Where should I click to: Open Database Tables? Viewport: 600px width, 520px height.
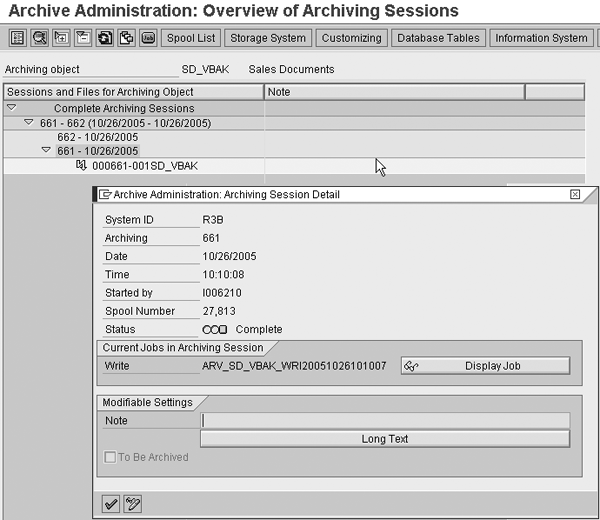438,38
